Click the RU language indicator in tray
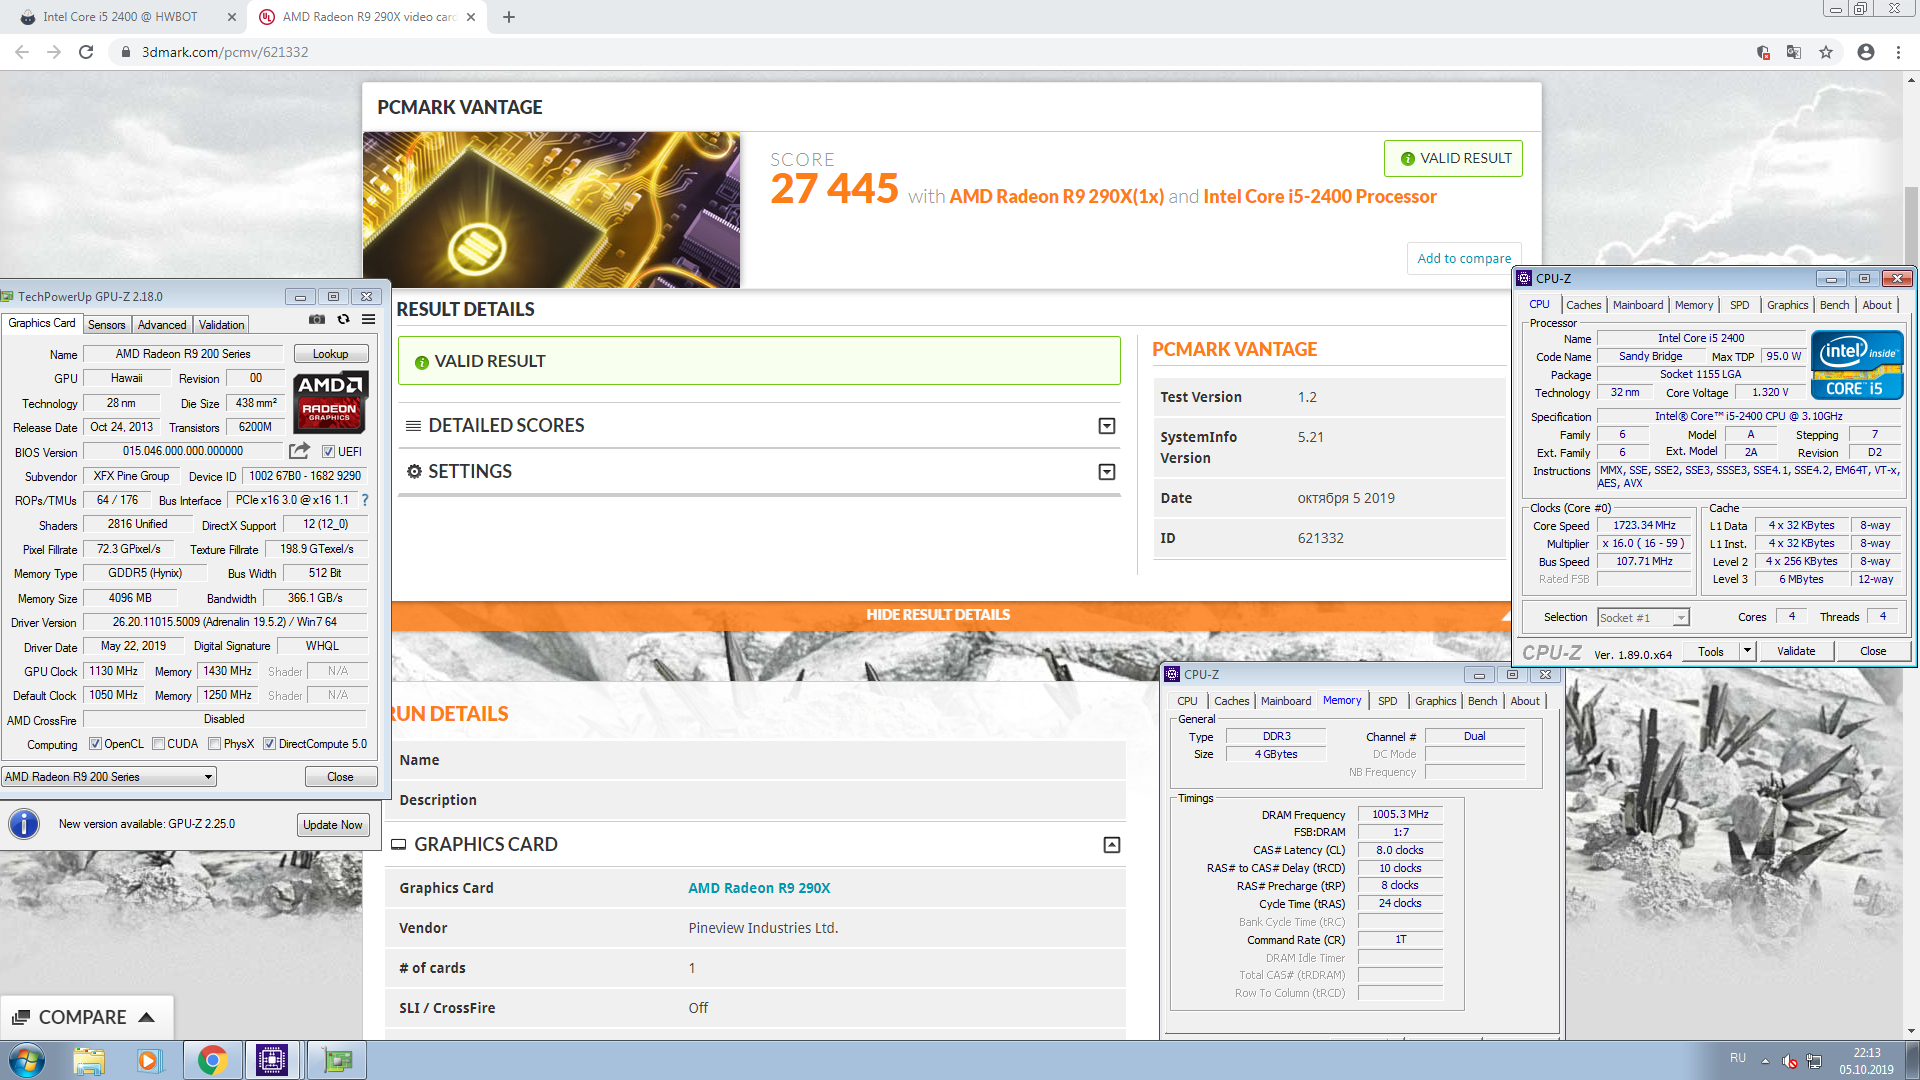1920x1080 pixels. tap(1738, 1058)
